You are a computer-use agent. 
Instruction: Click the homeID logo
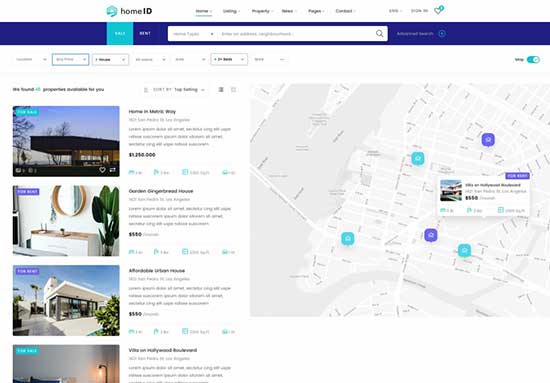[x=129, y=11]
